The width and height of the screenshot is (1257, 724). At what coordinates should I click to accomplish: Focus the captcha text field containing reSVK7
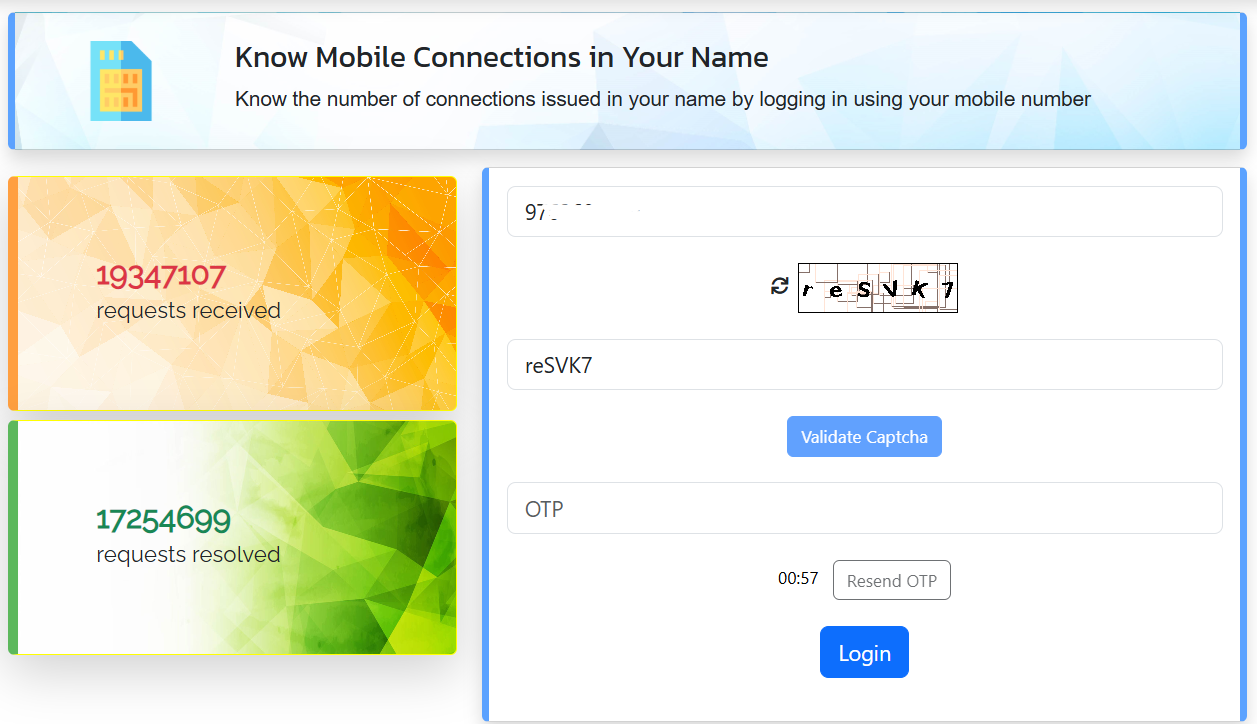tap(864, 365)
